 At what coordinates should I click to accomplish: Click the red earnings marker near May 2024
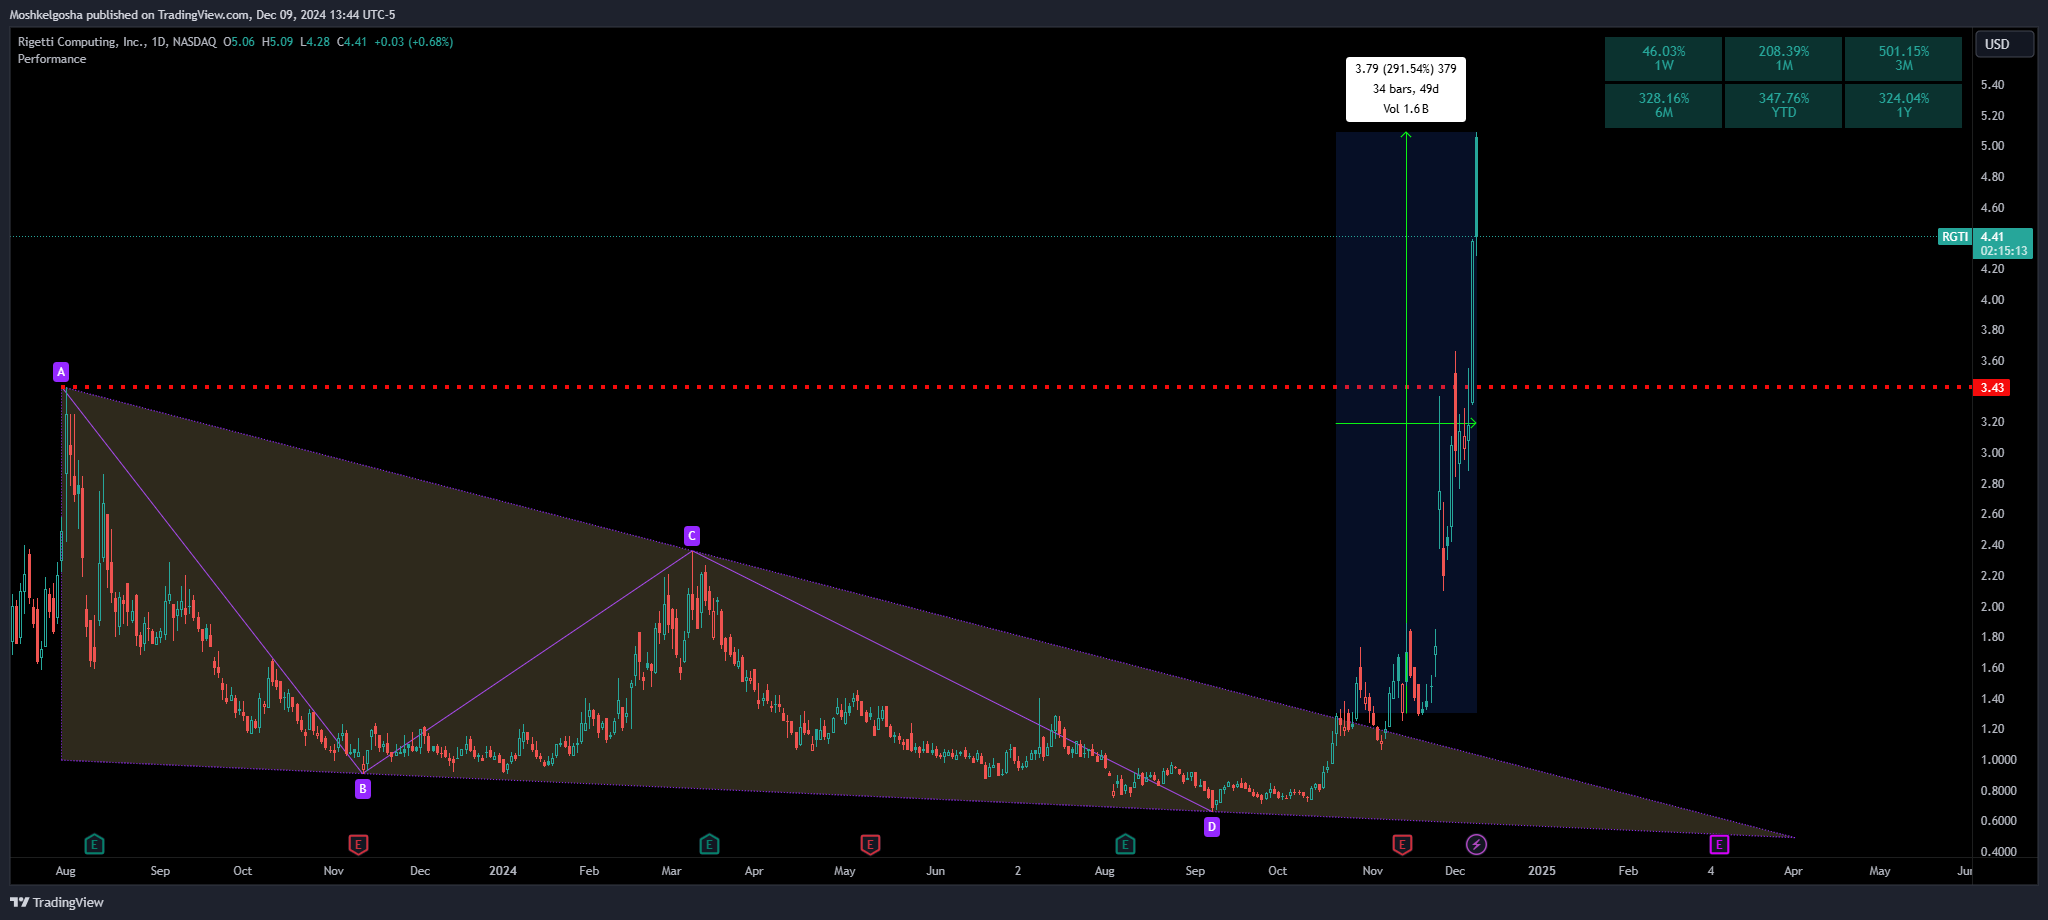coord(870,844)
